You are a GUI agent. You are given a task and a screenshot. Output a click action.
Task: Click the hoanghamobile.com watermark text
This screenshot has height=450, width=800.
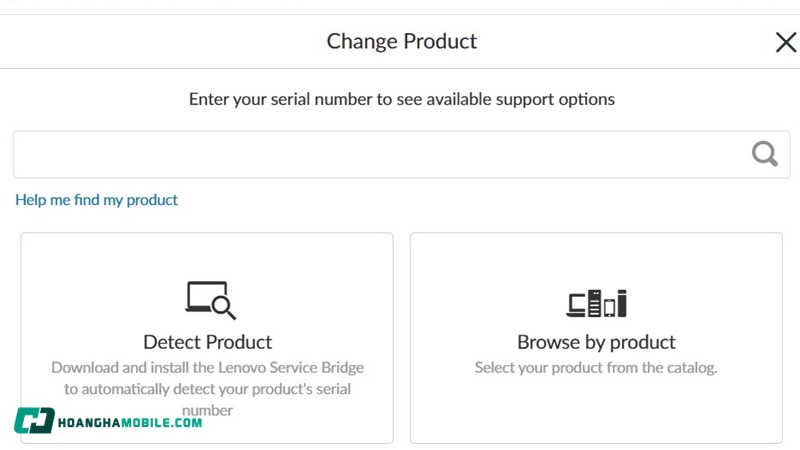tap(132, 423)
